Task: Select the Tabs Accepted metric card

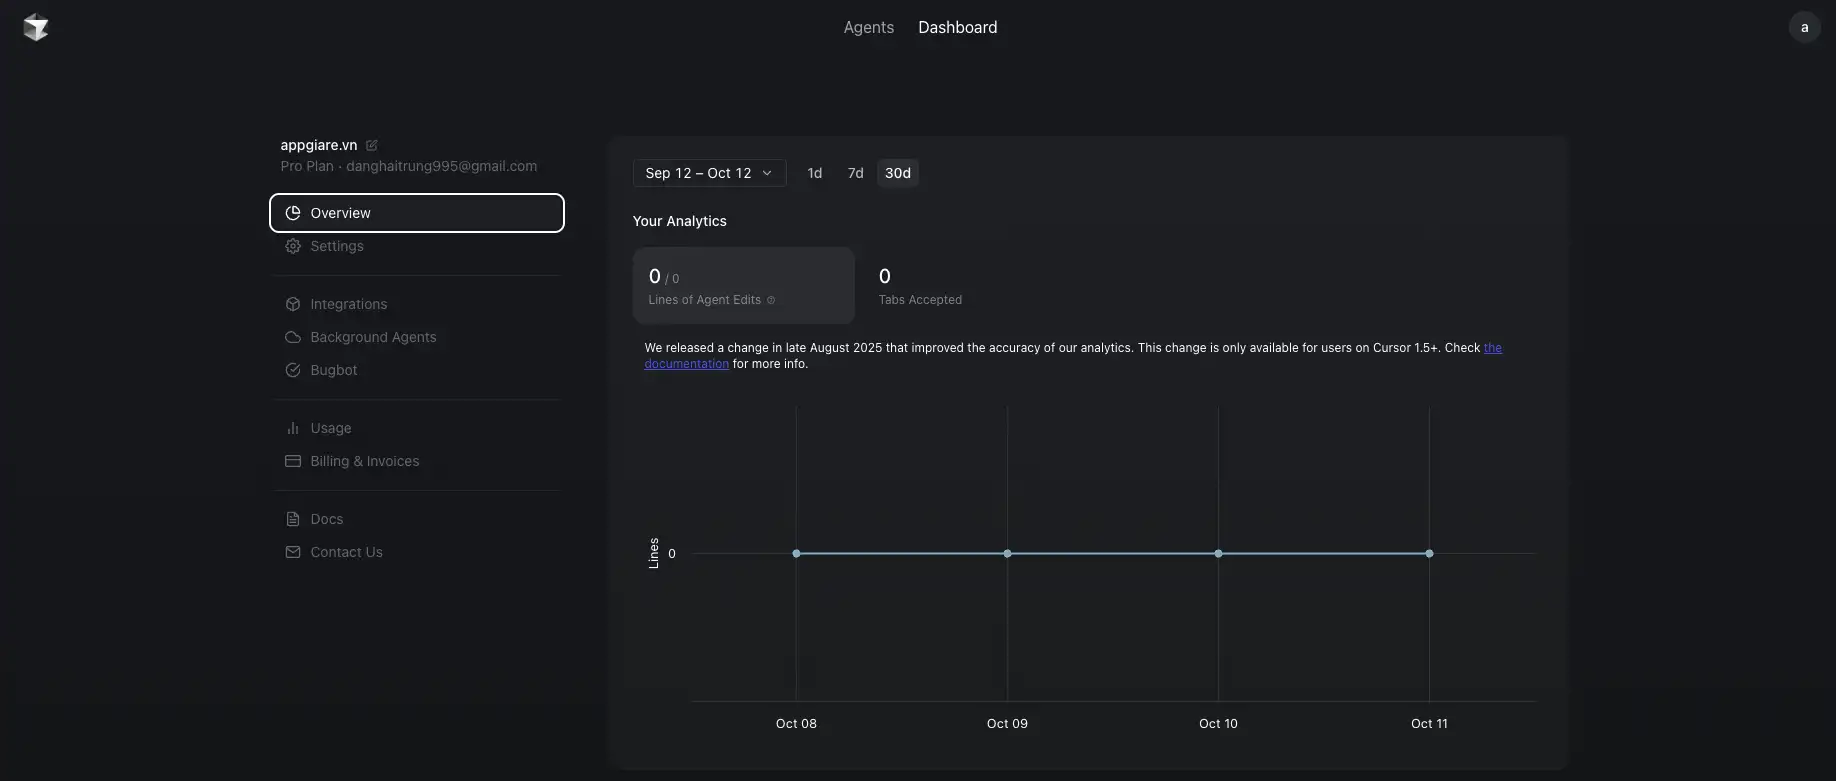Action: point(920,285)
